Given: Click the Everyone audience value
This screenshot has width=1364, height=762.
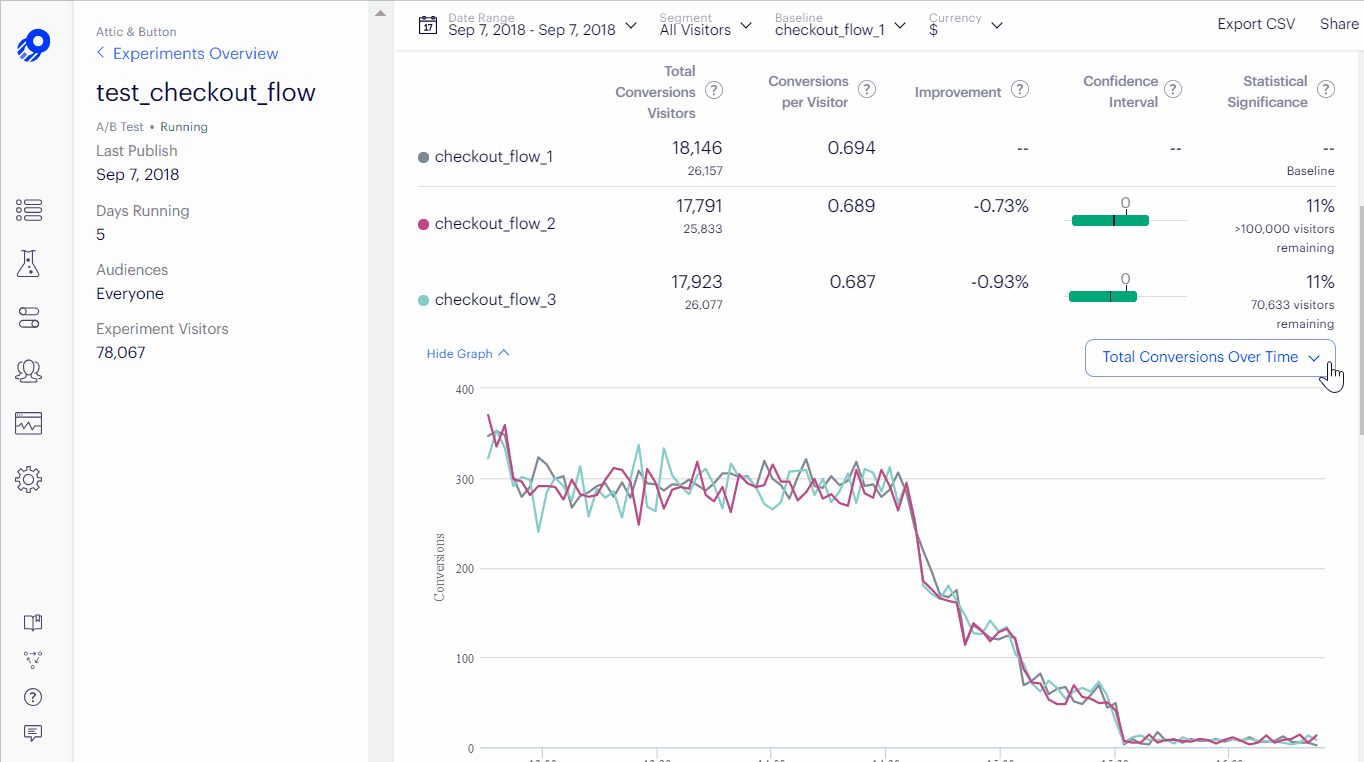Looking at the screenshot, I should pos(130,294).
